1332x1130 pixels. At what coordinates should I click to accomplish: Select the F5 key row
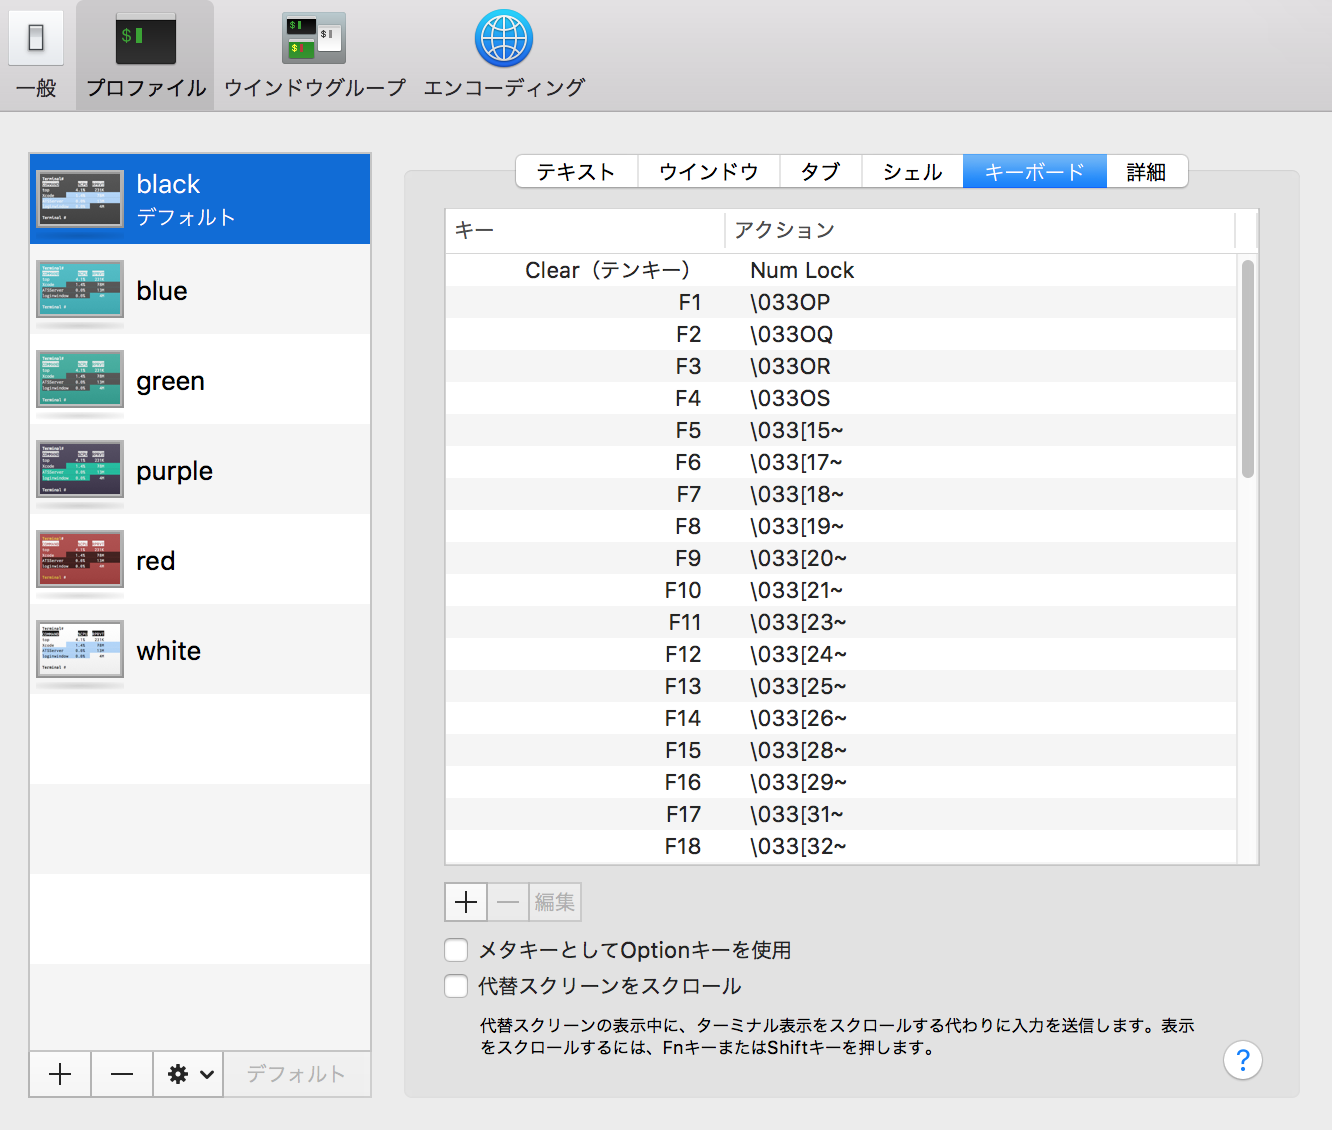[x=841, y=430]
